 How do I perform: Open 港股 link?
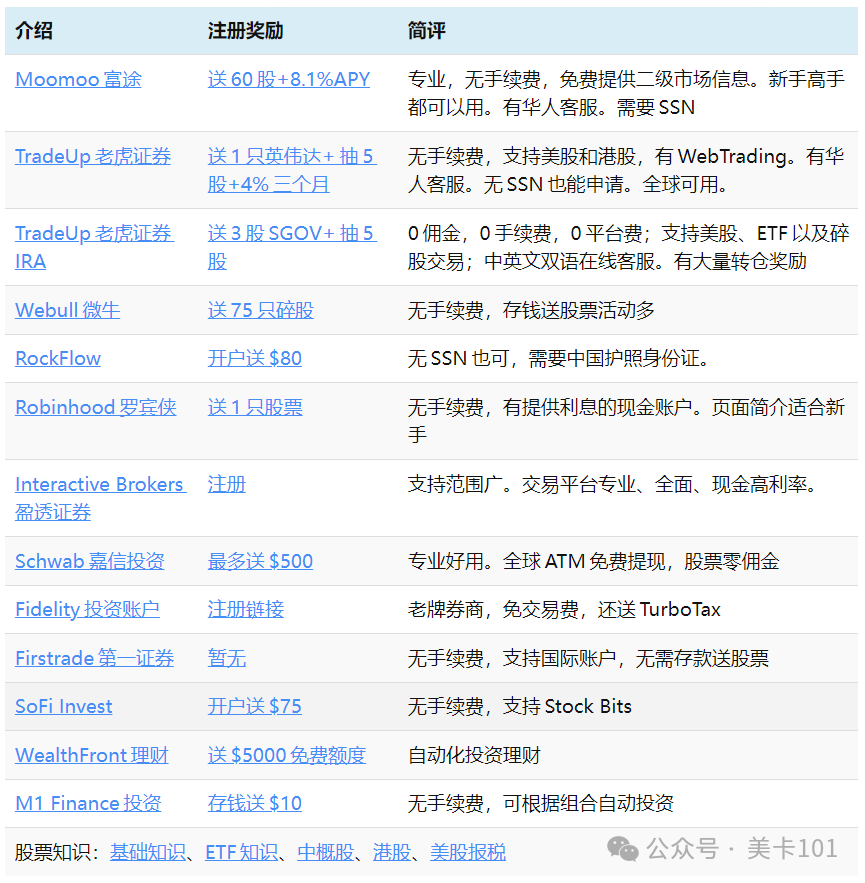point(392,853)
